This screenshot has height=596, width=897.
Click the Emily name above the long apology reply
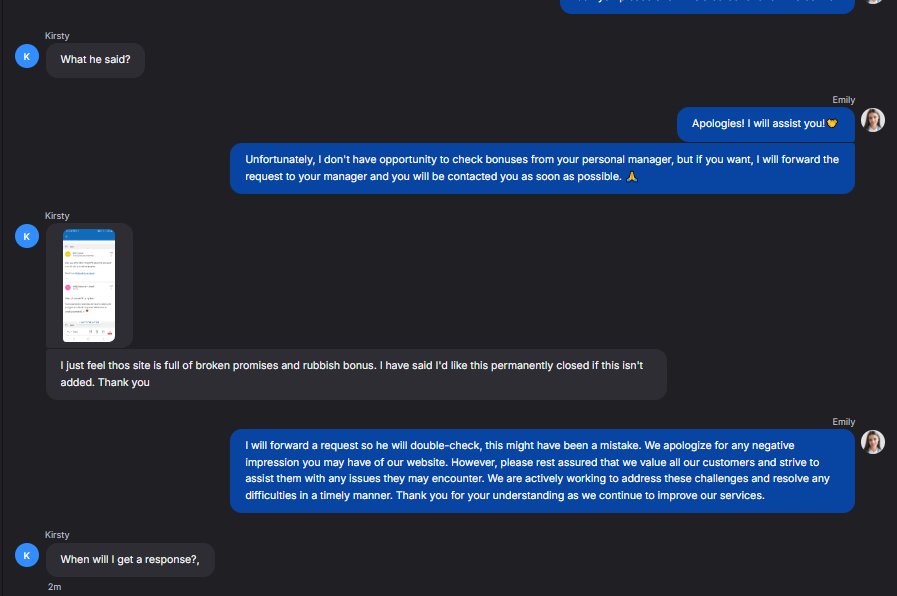pyautogui.click(x=843, y=422)
